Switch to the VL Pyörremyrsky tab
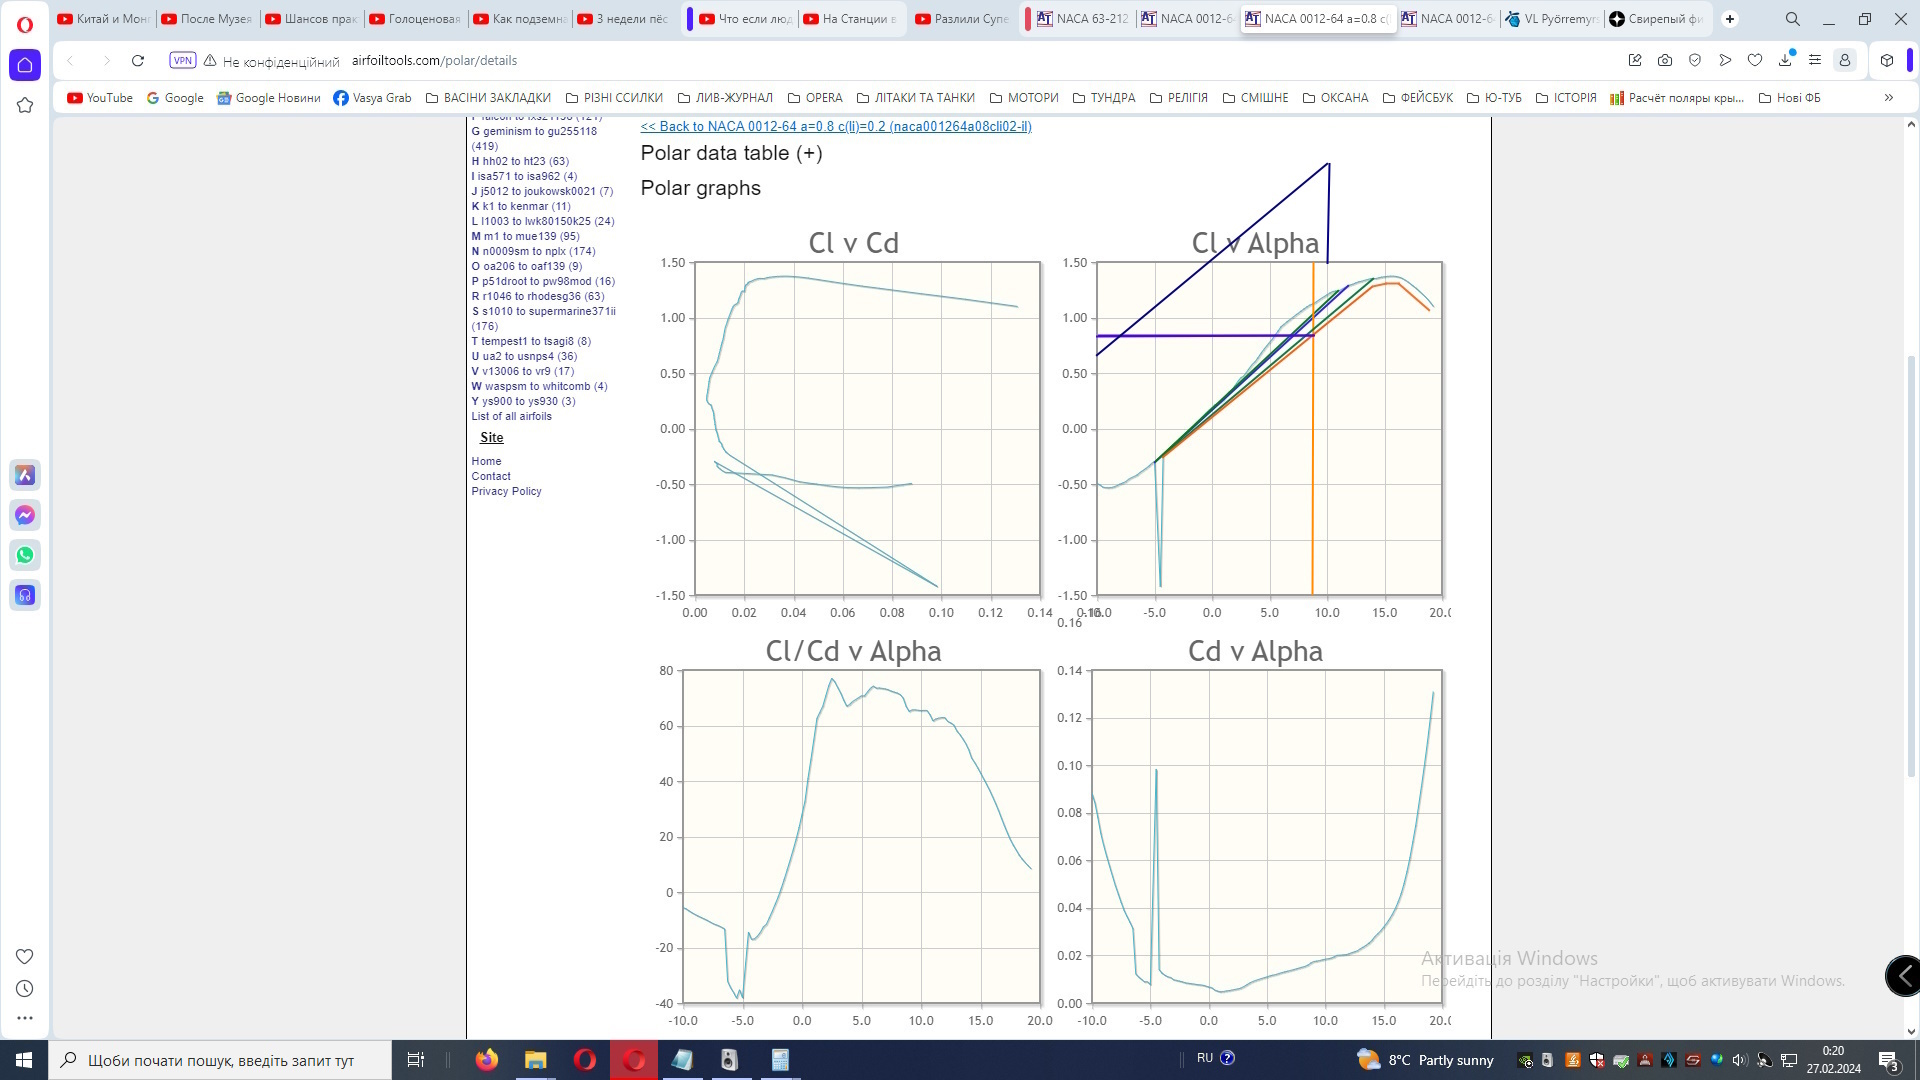1920x1080 pixels. point(1550,19)
